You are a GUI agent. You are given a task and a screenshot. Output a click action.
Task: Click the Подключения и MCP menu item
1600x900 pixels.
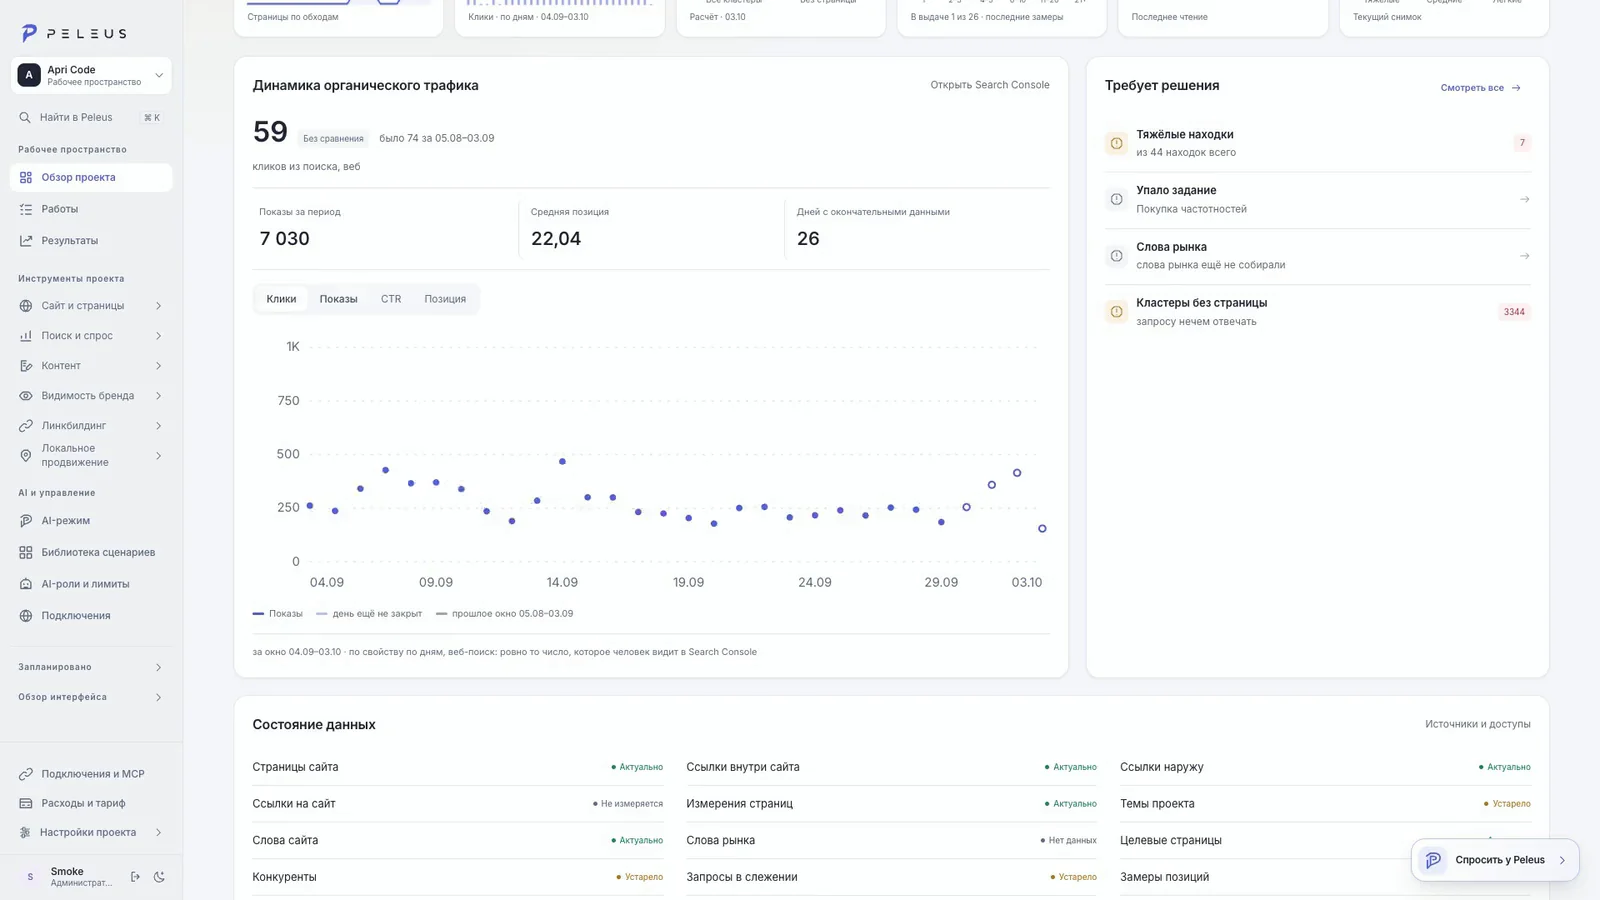[91, 774]
